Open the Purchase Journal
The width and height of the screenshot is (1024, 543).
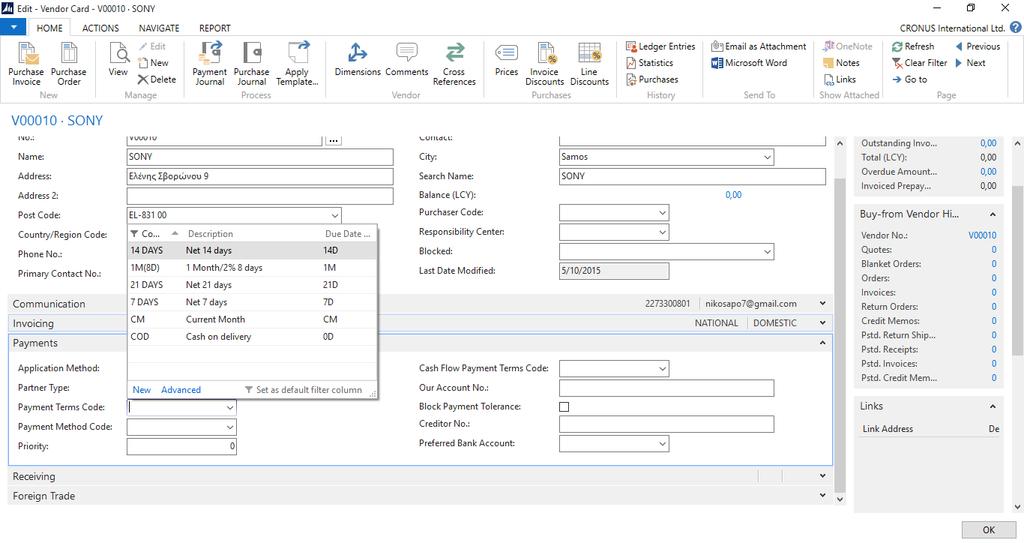tap(251, 64)
